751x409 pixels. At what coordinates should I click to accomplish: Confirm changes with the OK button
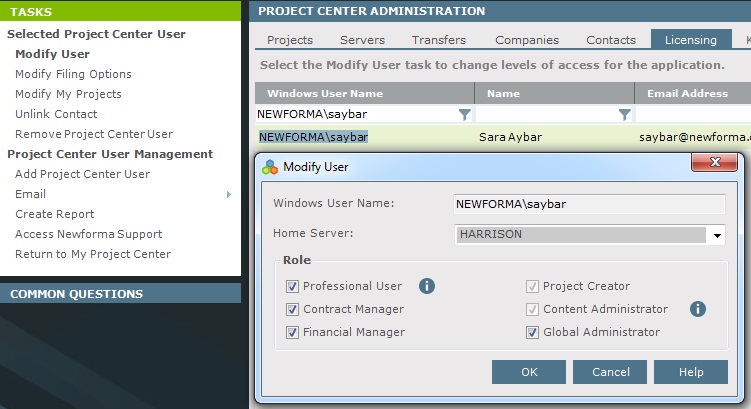click(529, 372)
